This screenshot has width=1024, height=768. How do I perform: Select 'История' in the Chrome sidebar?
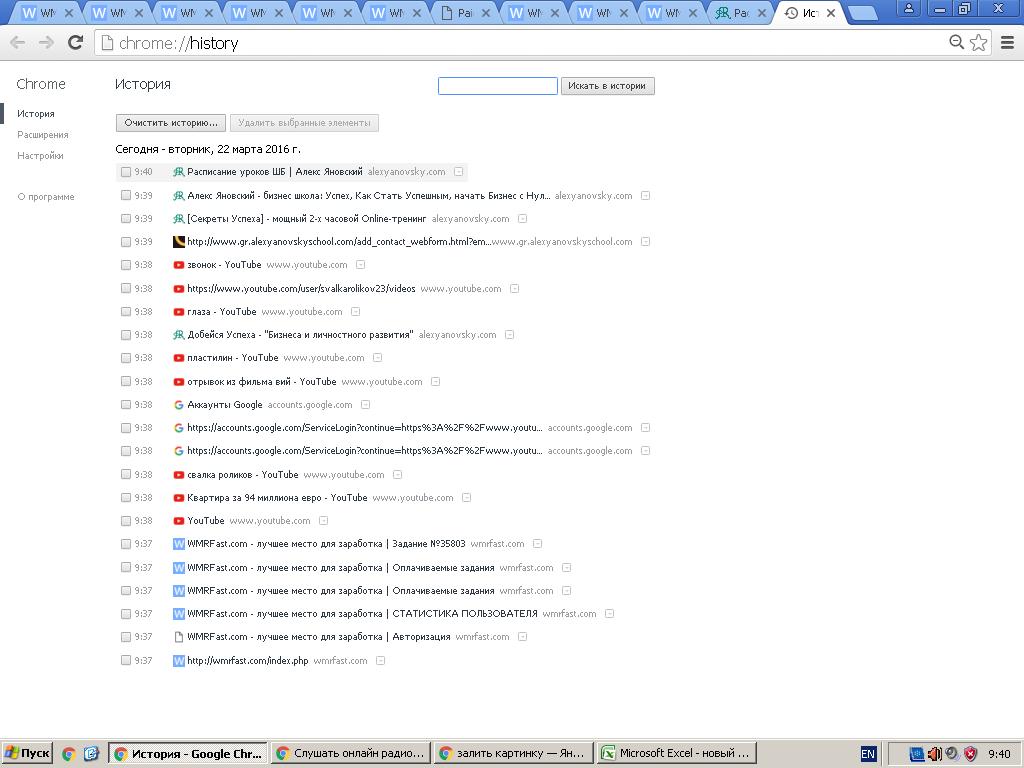(x=36, y=114)
